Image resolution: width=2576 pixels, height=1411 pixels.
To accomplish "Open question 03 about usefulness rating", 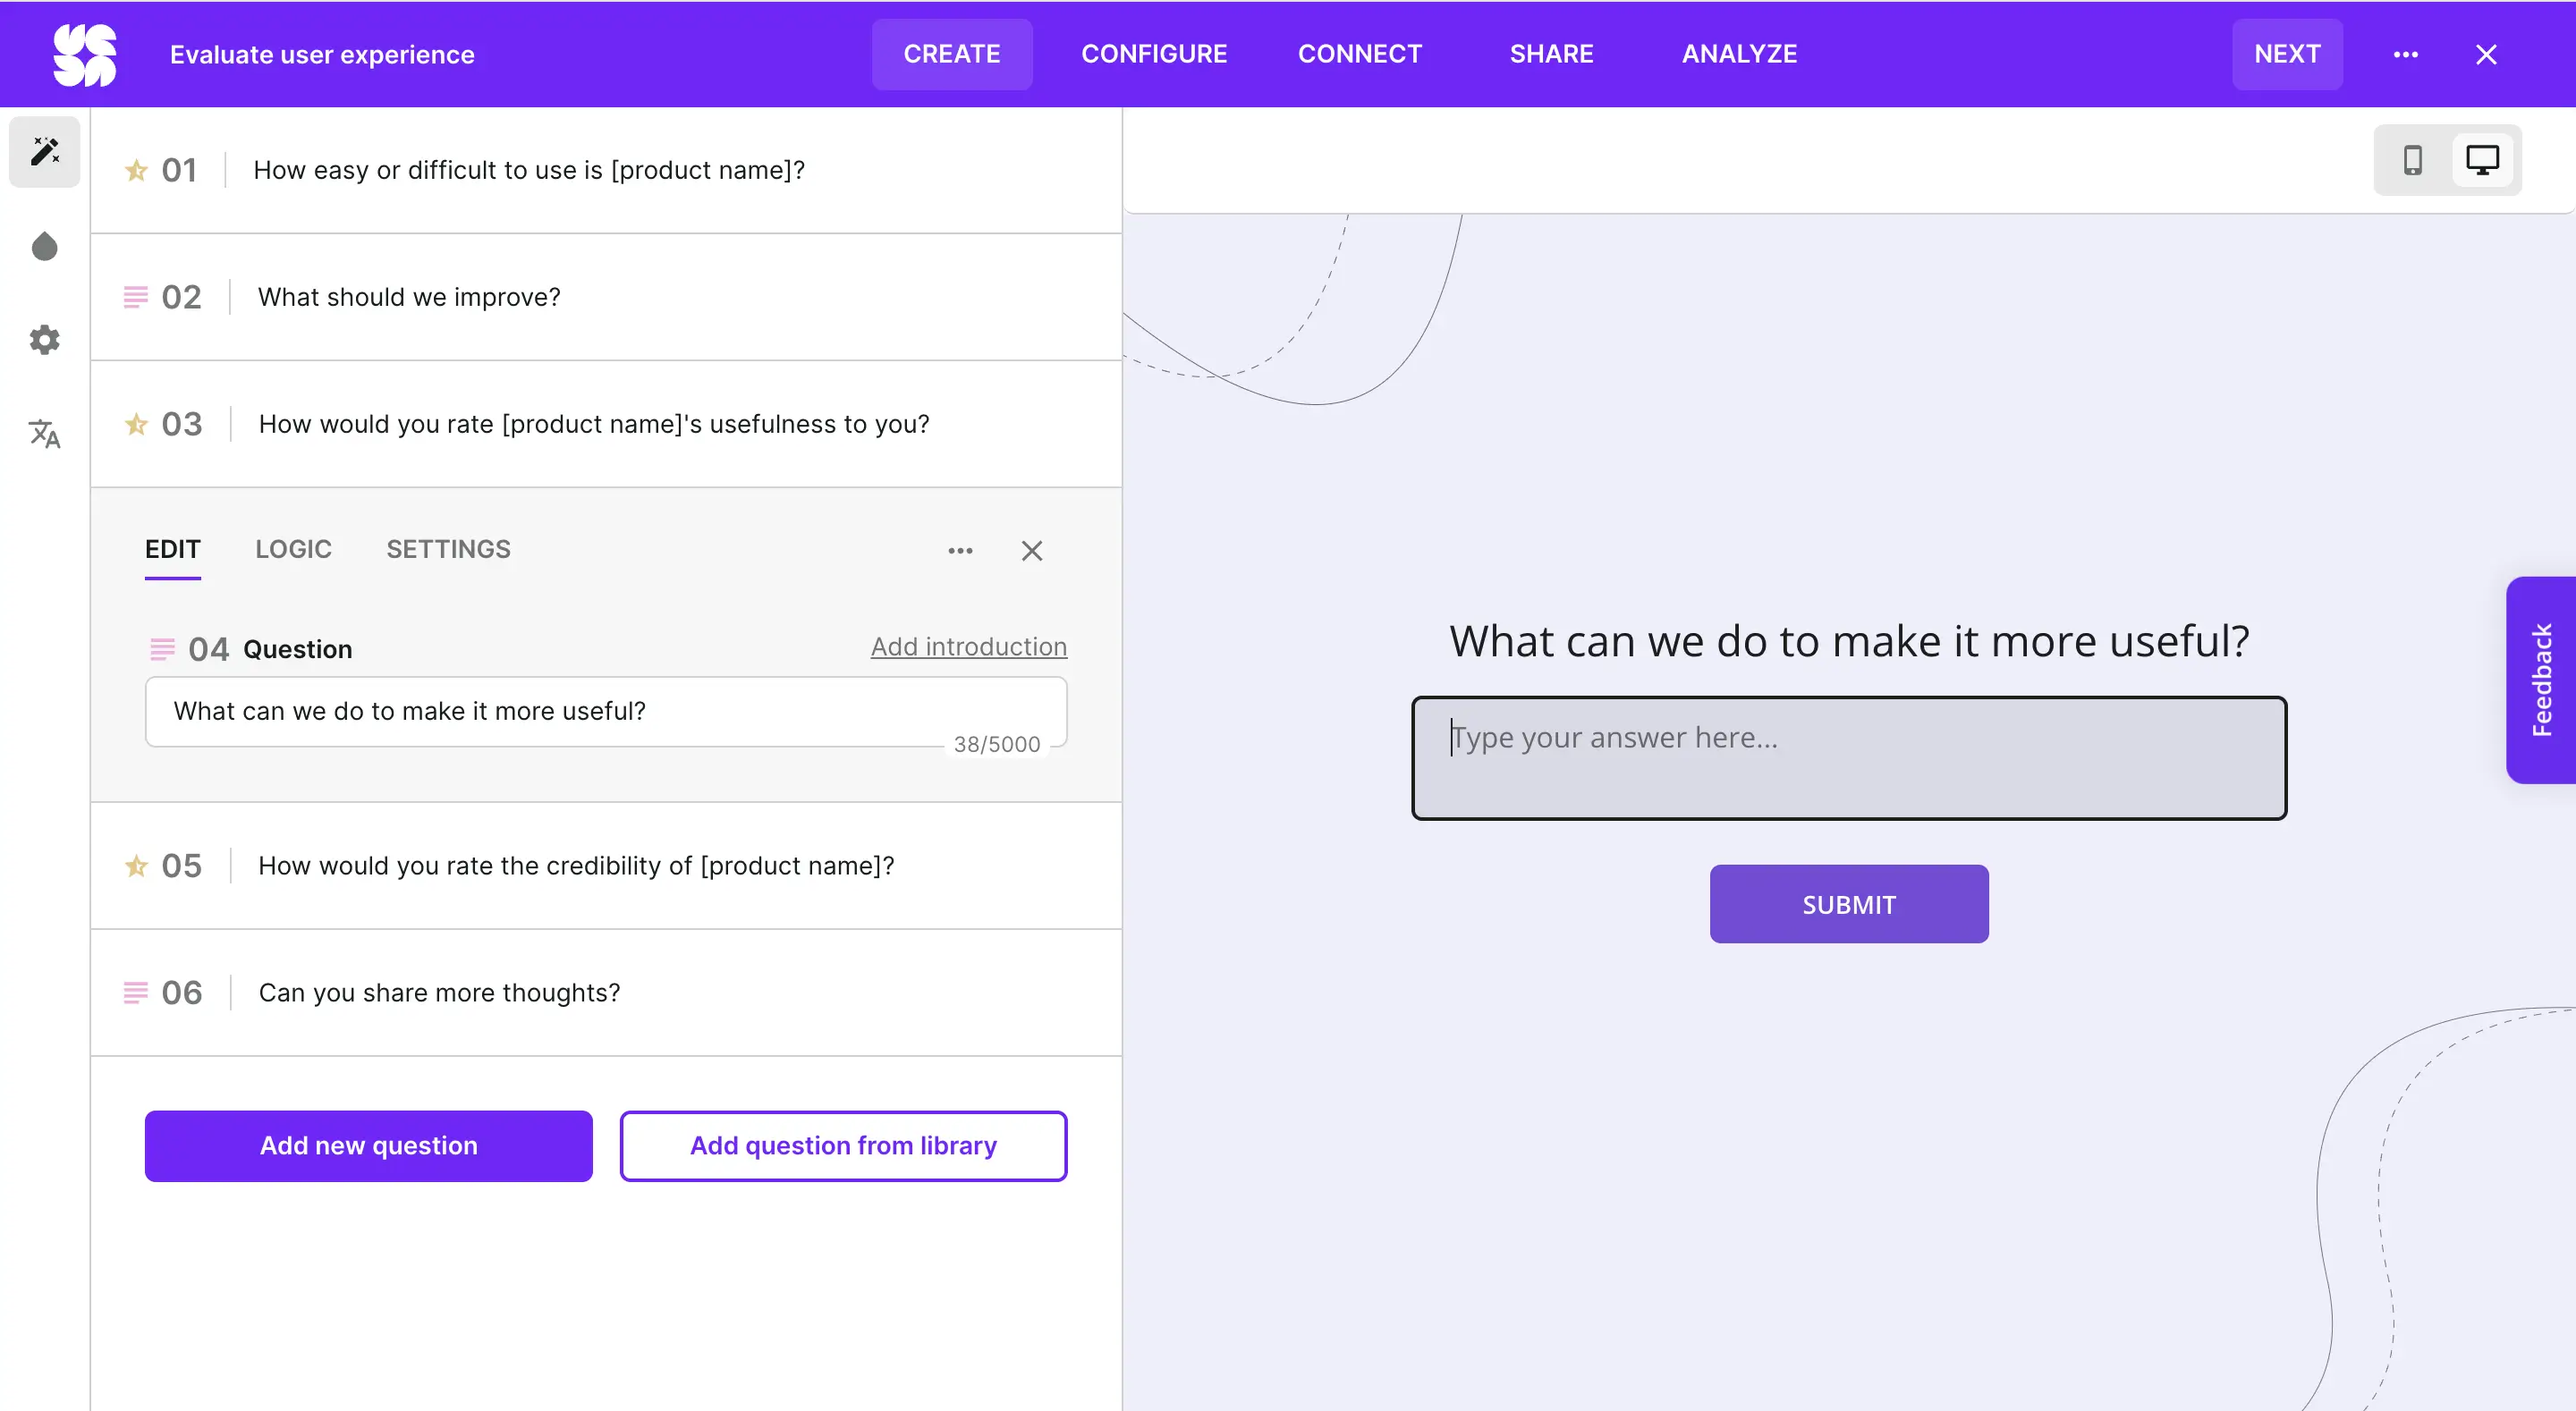I will tap(606, 424).
